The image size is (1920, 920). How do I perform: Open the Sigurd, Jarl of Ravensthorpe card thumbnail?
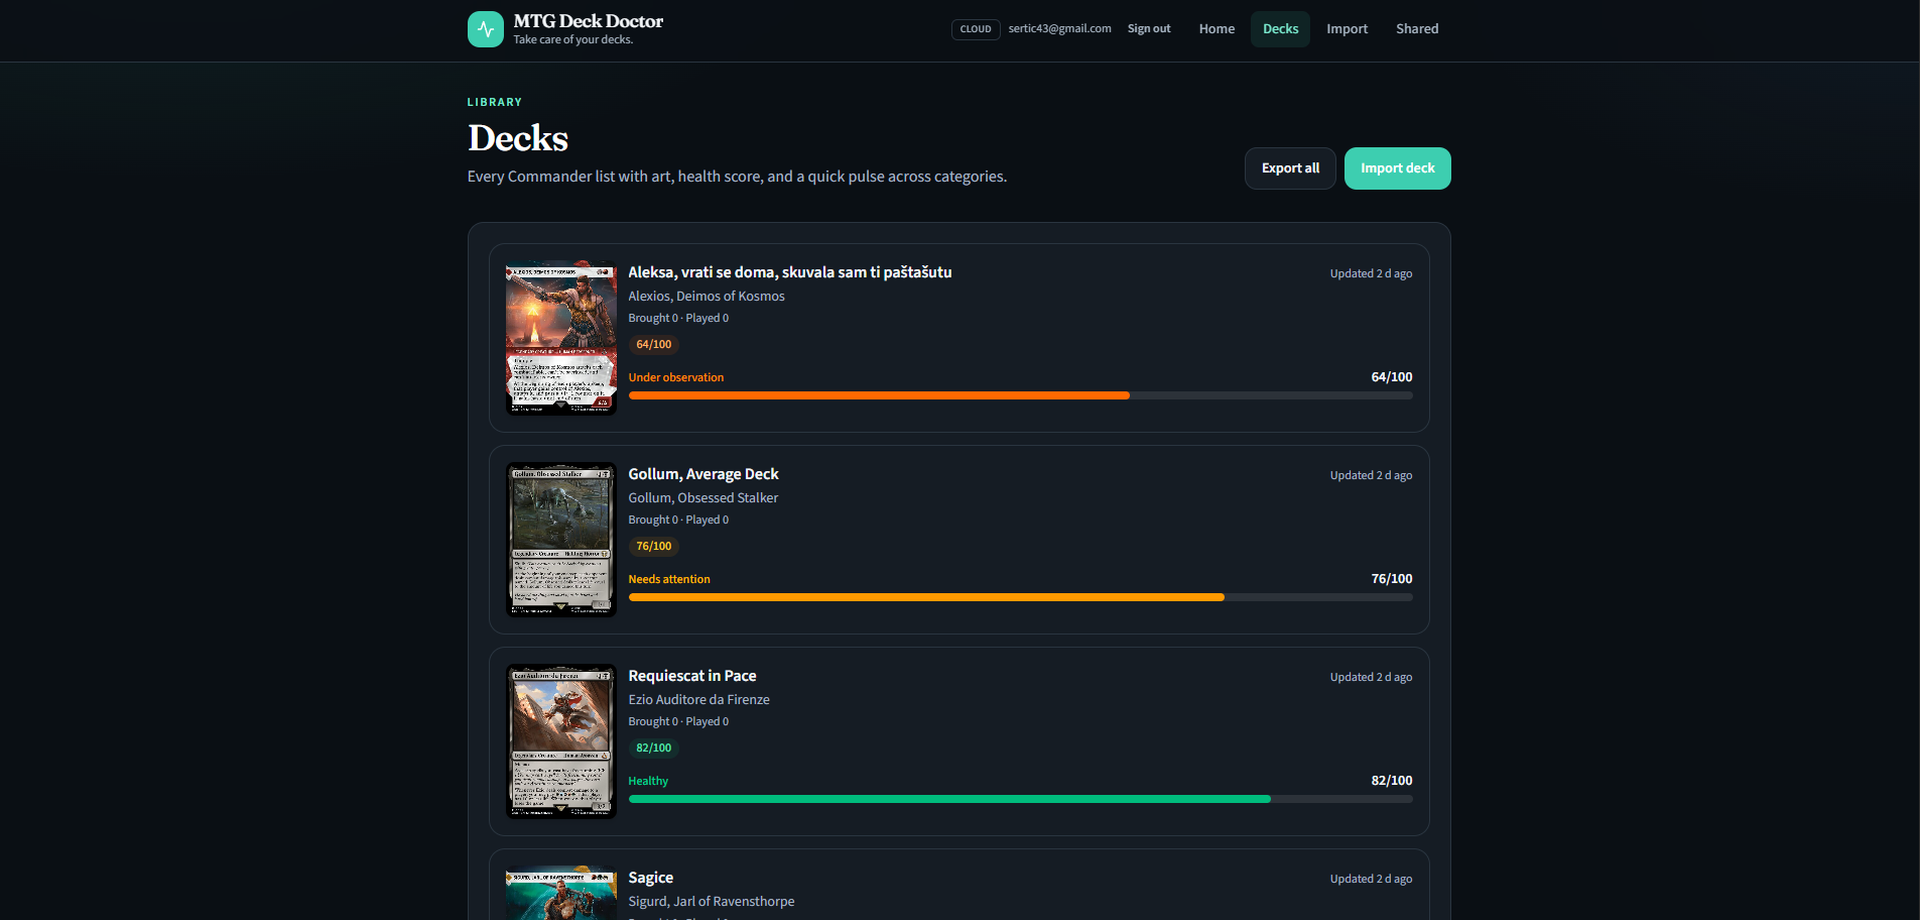pyautogui.click(x=561, y=892)
